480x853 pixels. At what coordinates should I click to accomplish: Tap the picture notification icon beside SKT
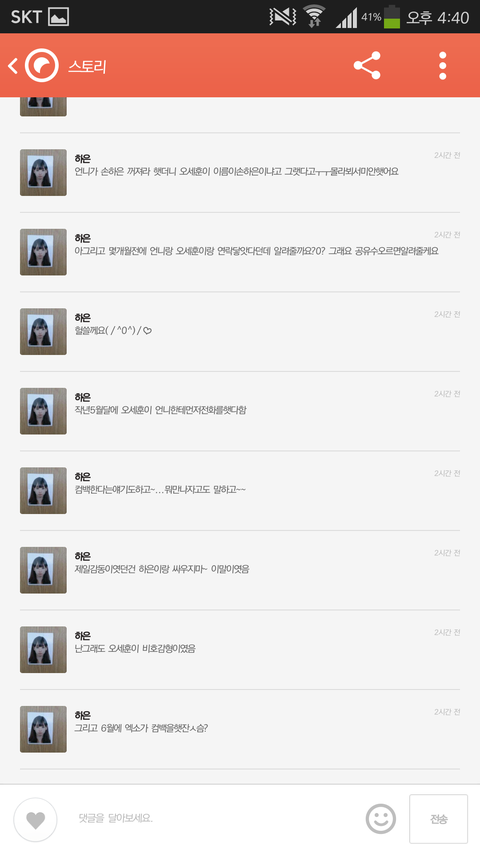(x=59, y=17)
